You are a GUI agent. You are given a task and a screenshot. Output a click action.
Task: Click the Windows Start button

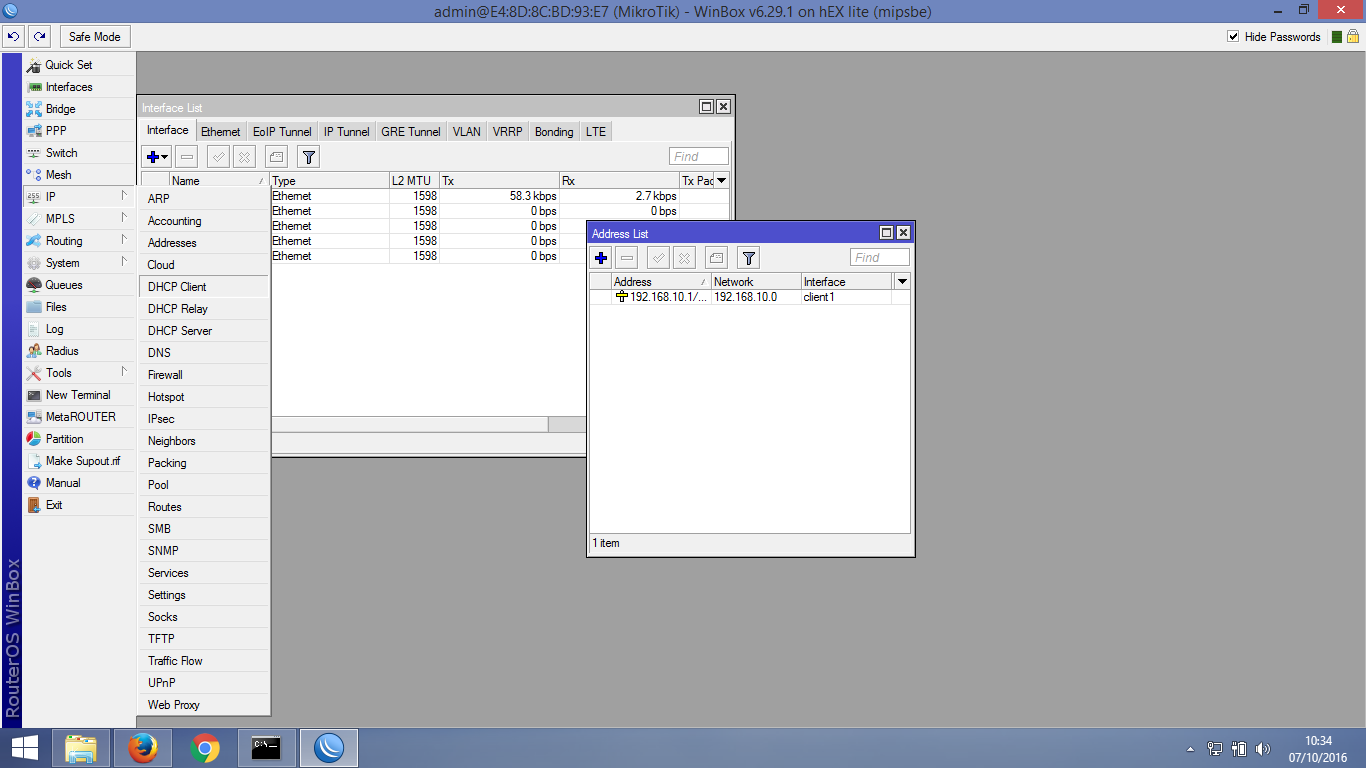coord(24,748)
